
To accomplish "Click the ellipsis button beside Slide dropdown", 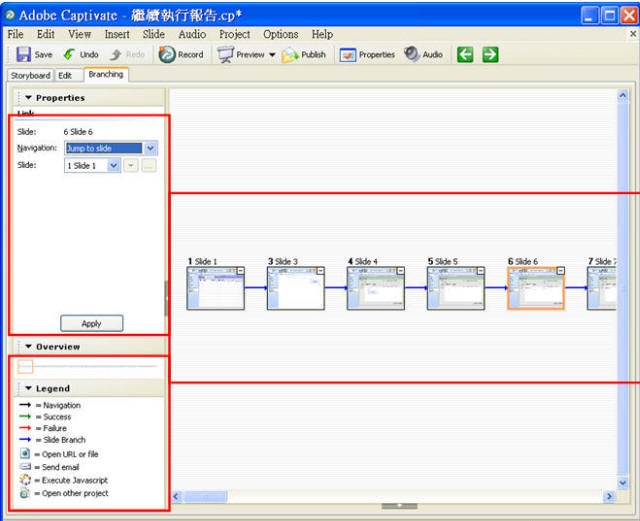I will pos(149,165).
